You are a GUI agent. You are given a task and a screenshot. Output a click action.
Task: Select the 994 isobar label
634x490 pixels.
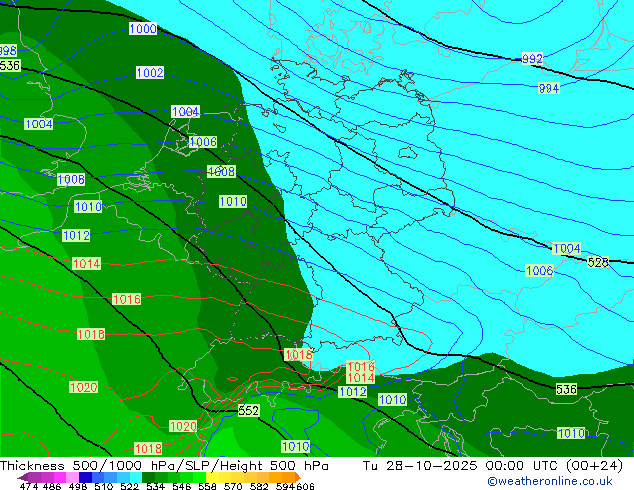pyautogui.click(x=549, y=88)
